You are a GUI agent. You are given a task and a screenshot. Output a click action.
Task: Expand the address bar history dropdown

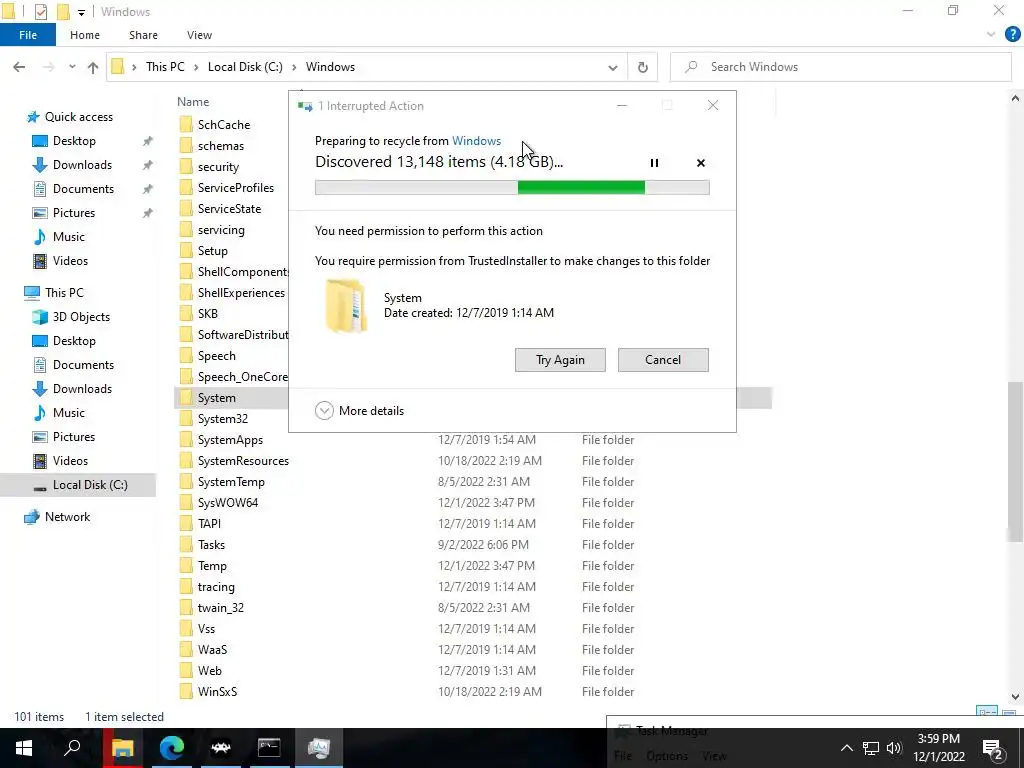(x=613, y=67)
